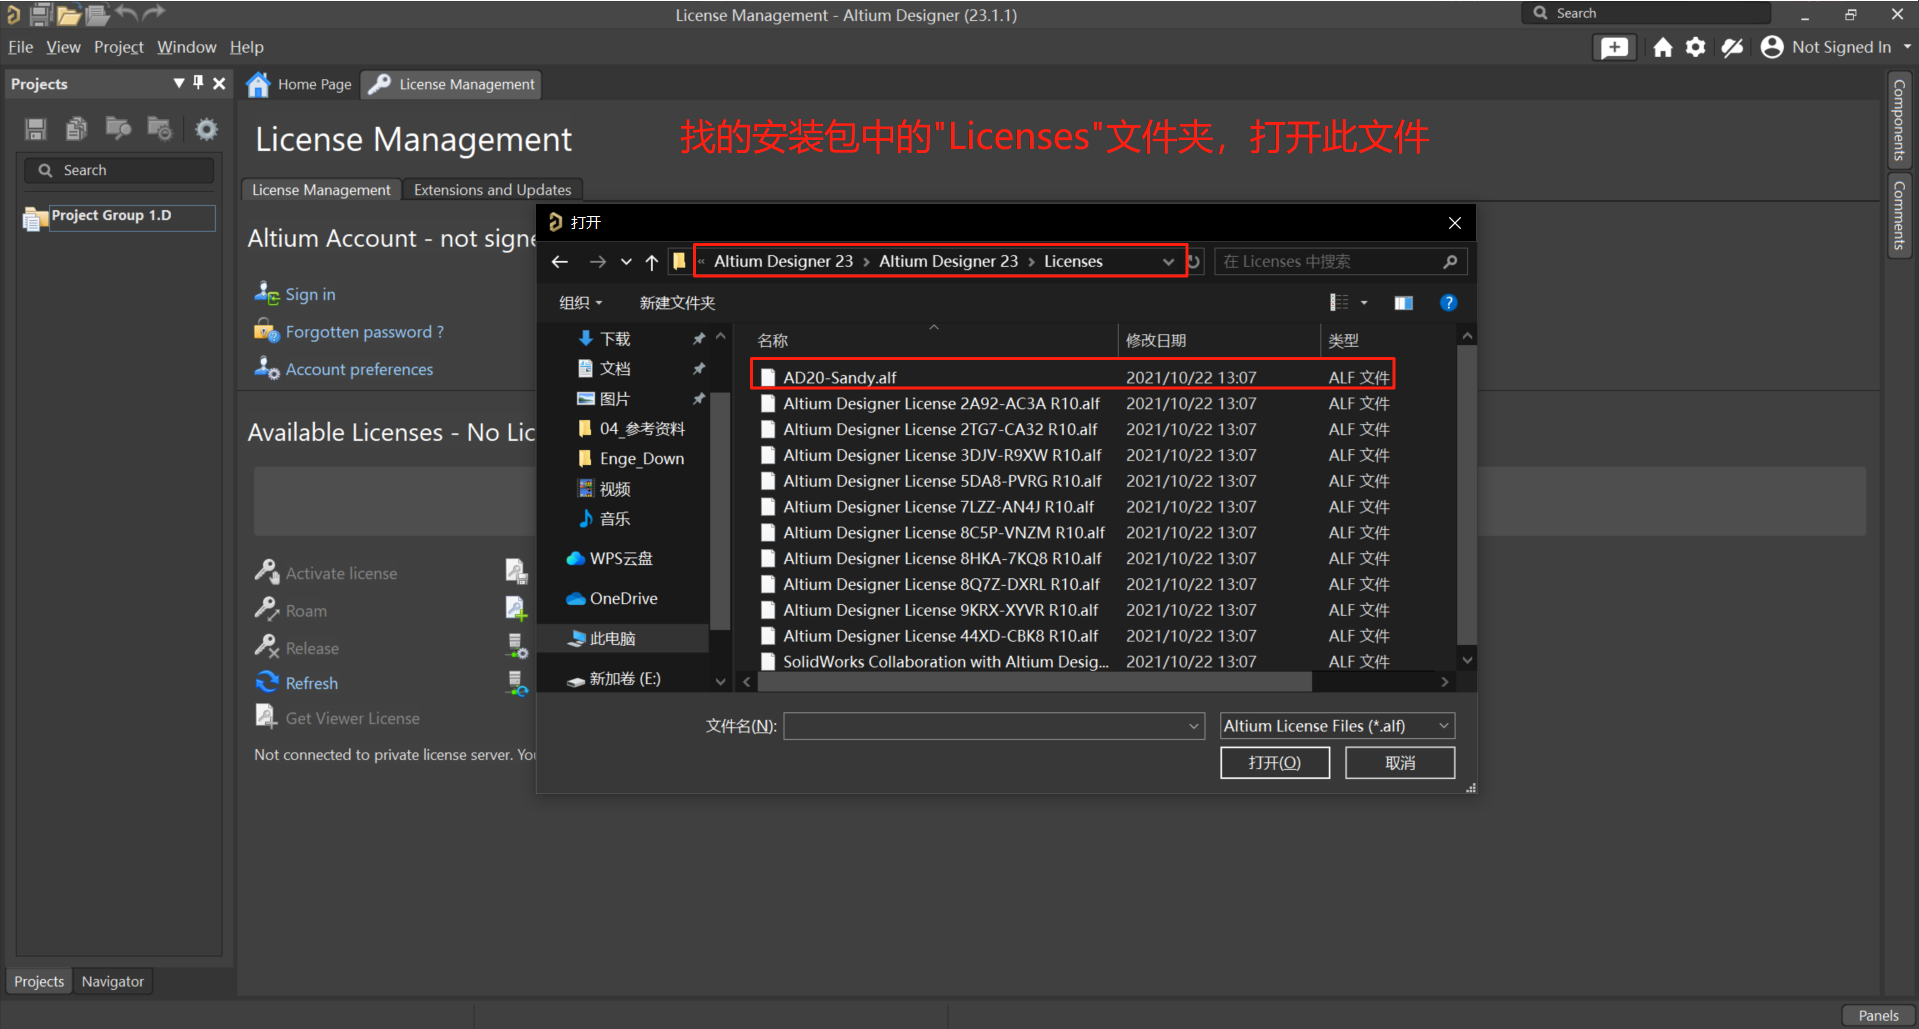Open the View menu
The height and width of the screenshot is (1029, 1919).
pos(63,47)
